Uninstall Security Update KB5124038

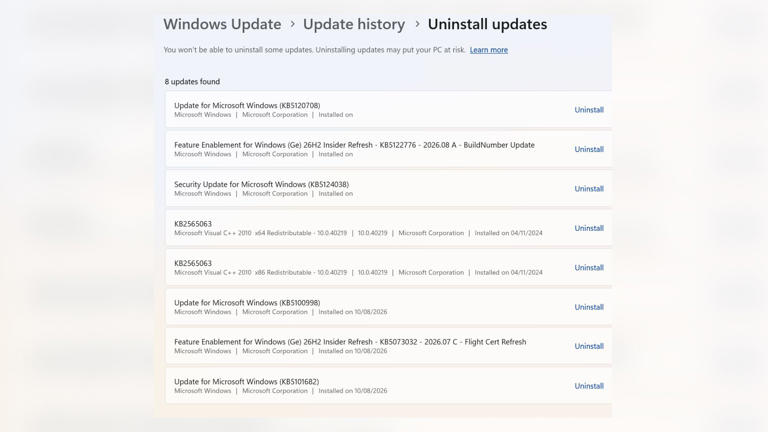589,189
